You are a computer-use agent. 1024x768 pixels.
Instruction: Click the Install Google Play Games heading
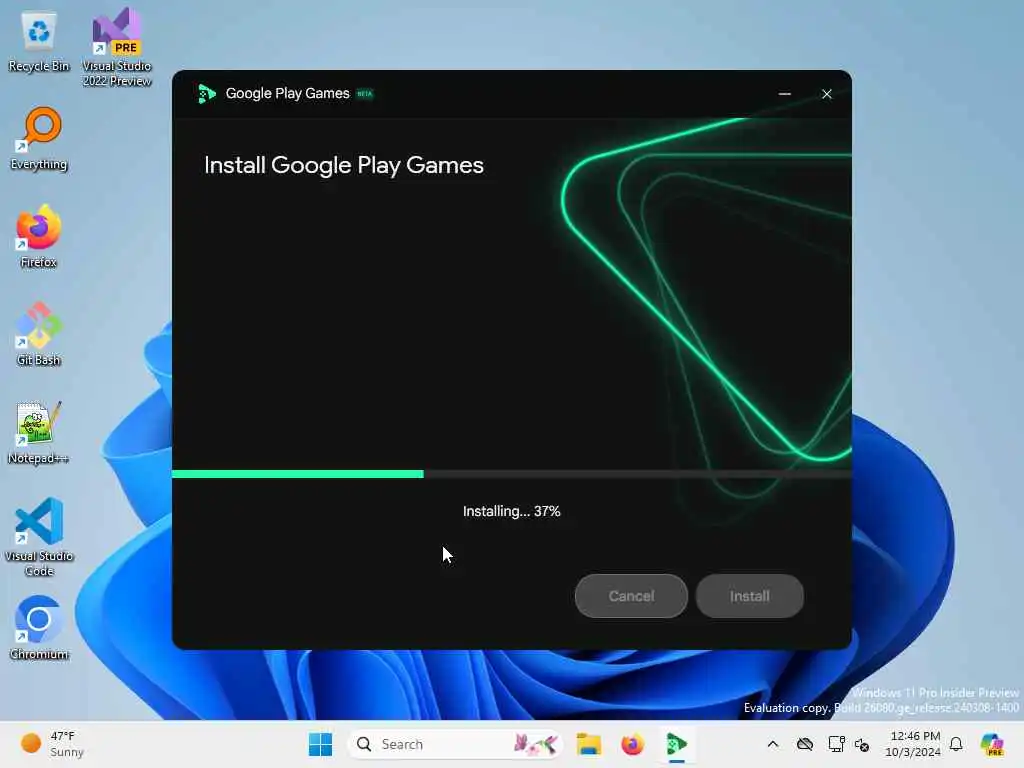point(344,165)
